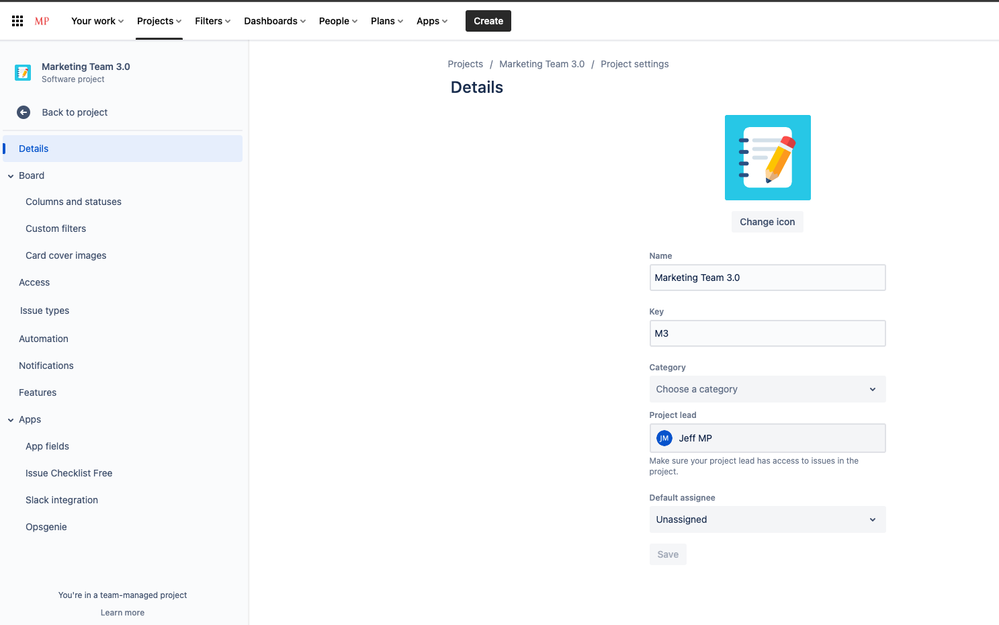The width and height of the screenshot is (999, 625).
Task: Click the Marketing Team 3.0 project avatar
Action: (22, 72)
